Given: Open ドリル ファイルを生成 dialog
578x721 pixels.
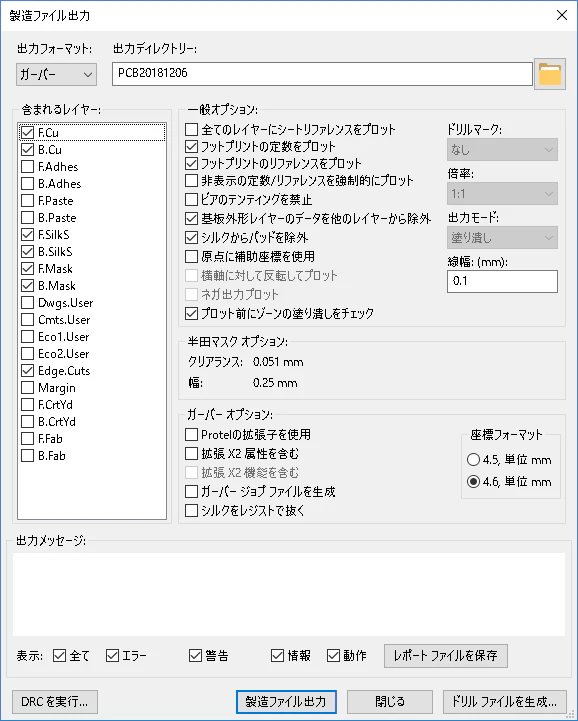Looking at the screenshot, I should (504, 702).
